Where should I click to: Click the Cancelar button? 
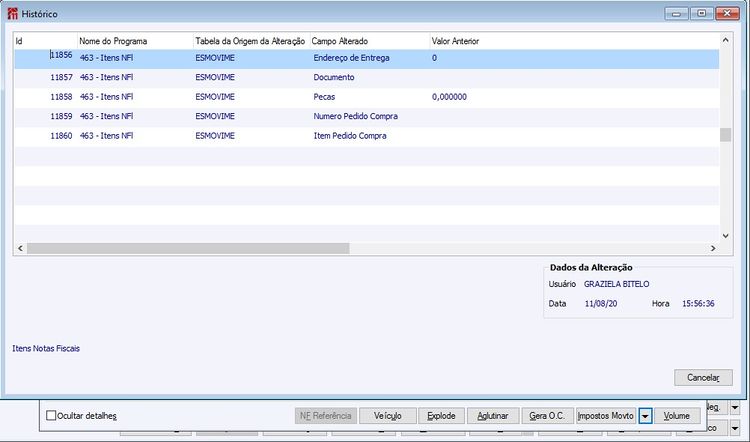tap(703, 377)
